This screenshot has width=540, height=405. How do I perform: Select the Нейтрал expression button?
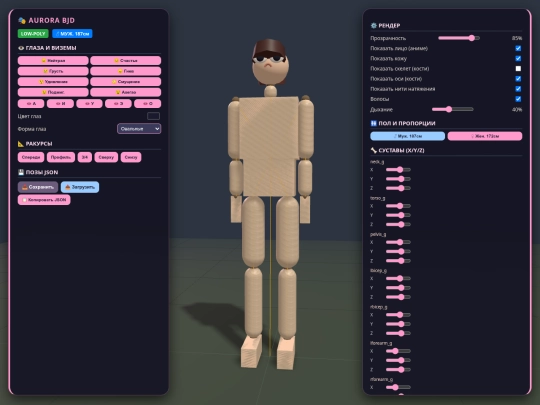point(53,61)
